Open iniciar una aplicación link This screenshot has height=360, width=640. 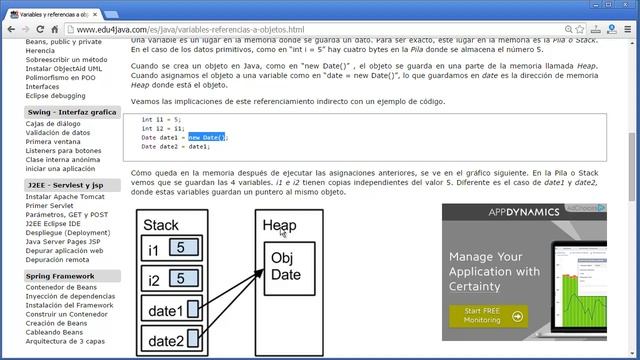[x=60, y=169]
